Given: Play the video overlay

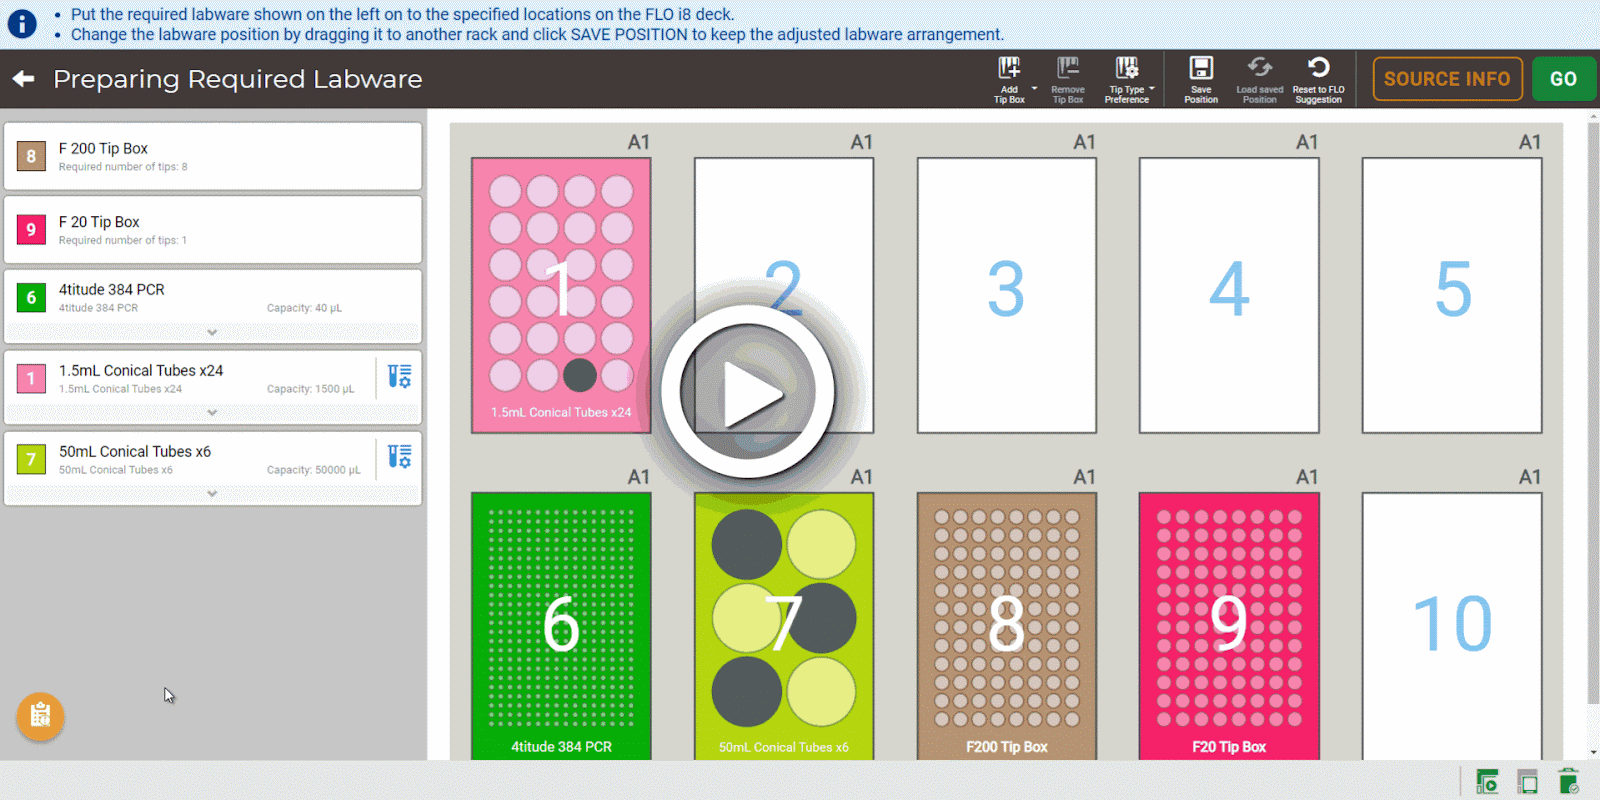Looking at the screenshot, I should (748, 392).
